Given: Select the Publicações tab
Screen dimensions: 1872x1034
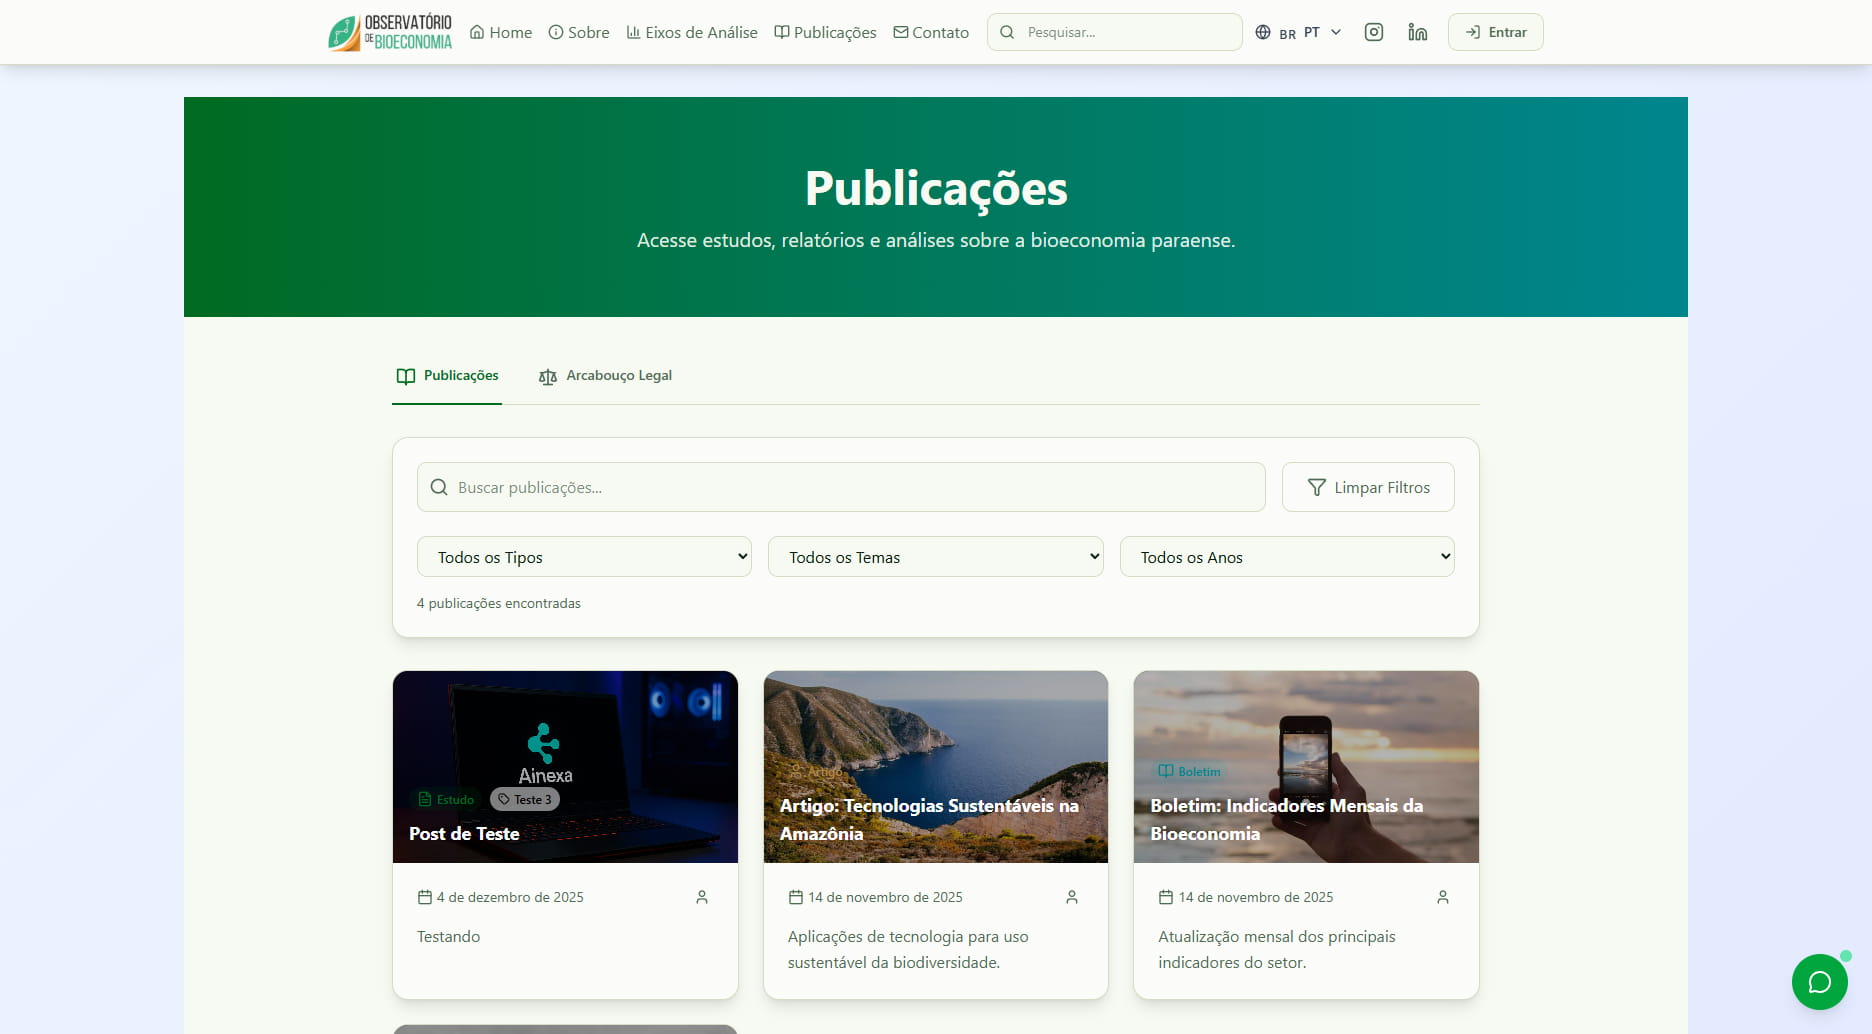Looking at the screenshot, I should (x=447, y=376).
